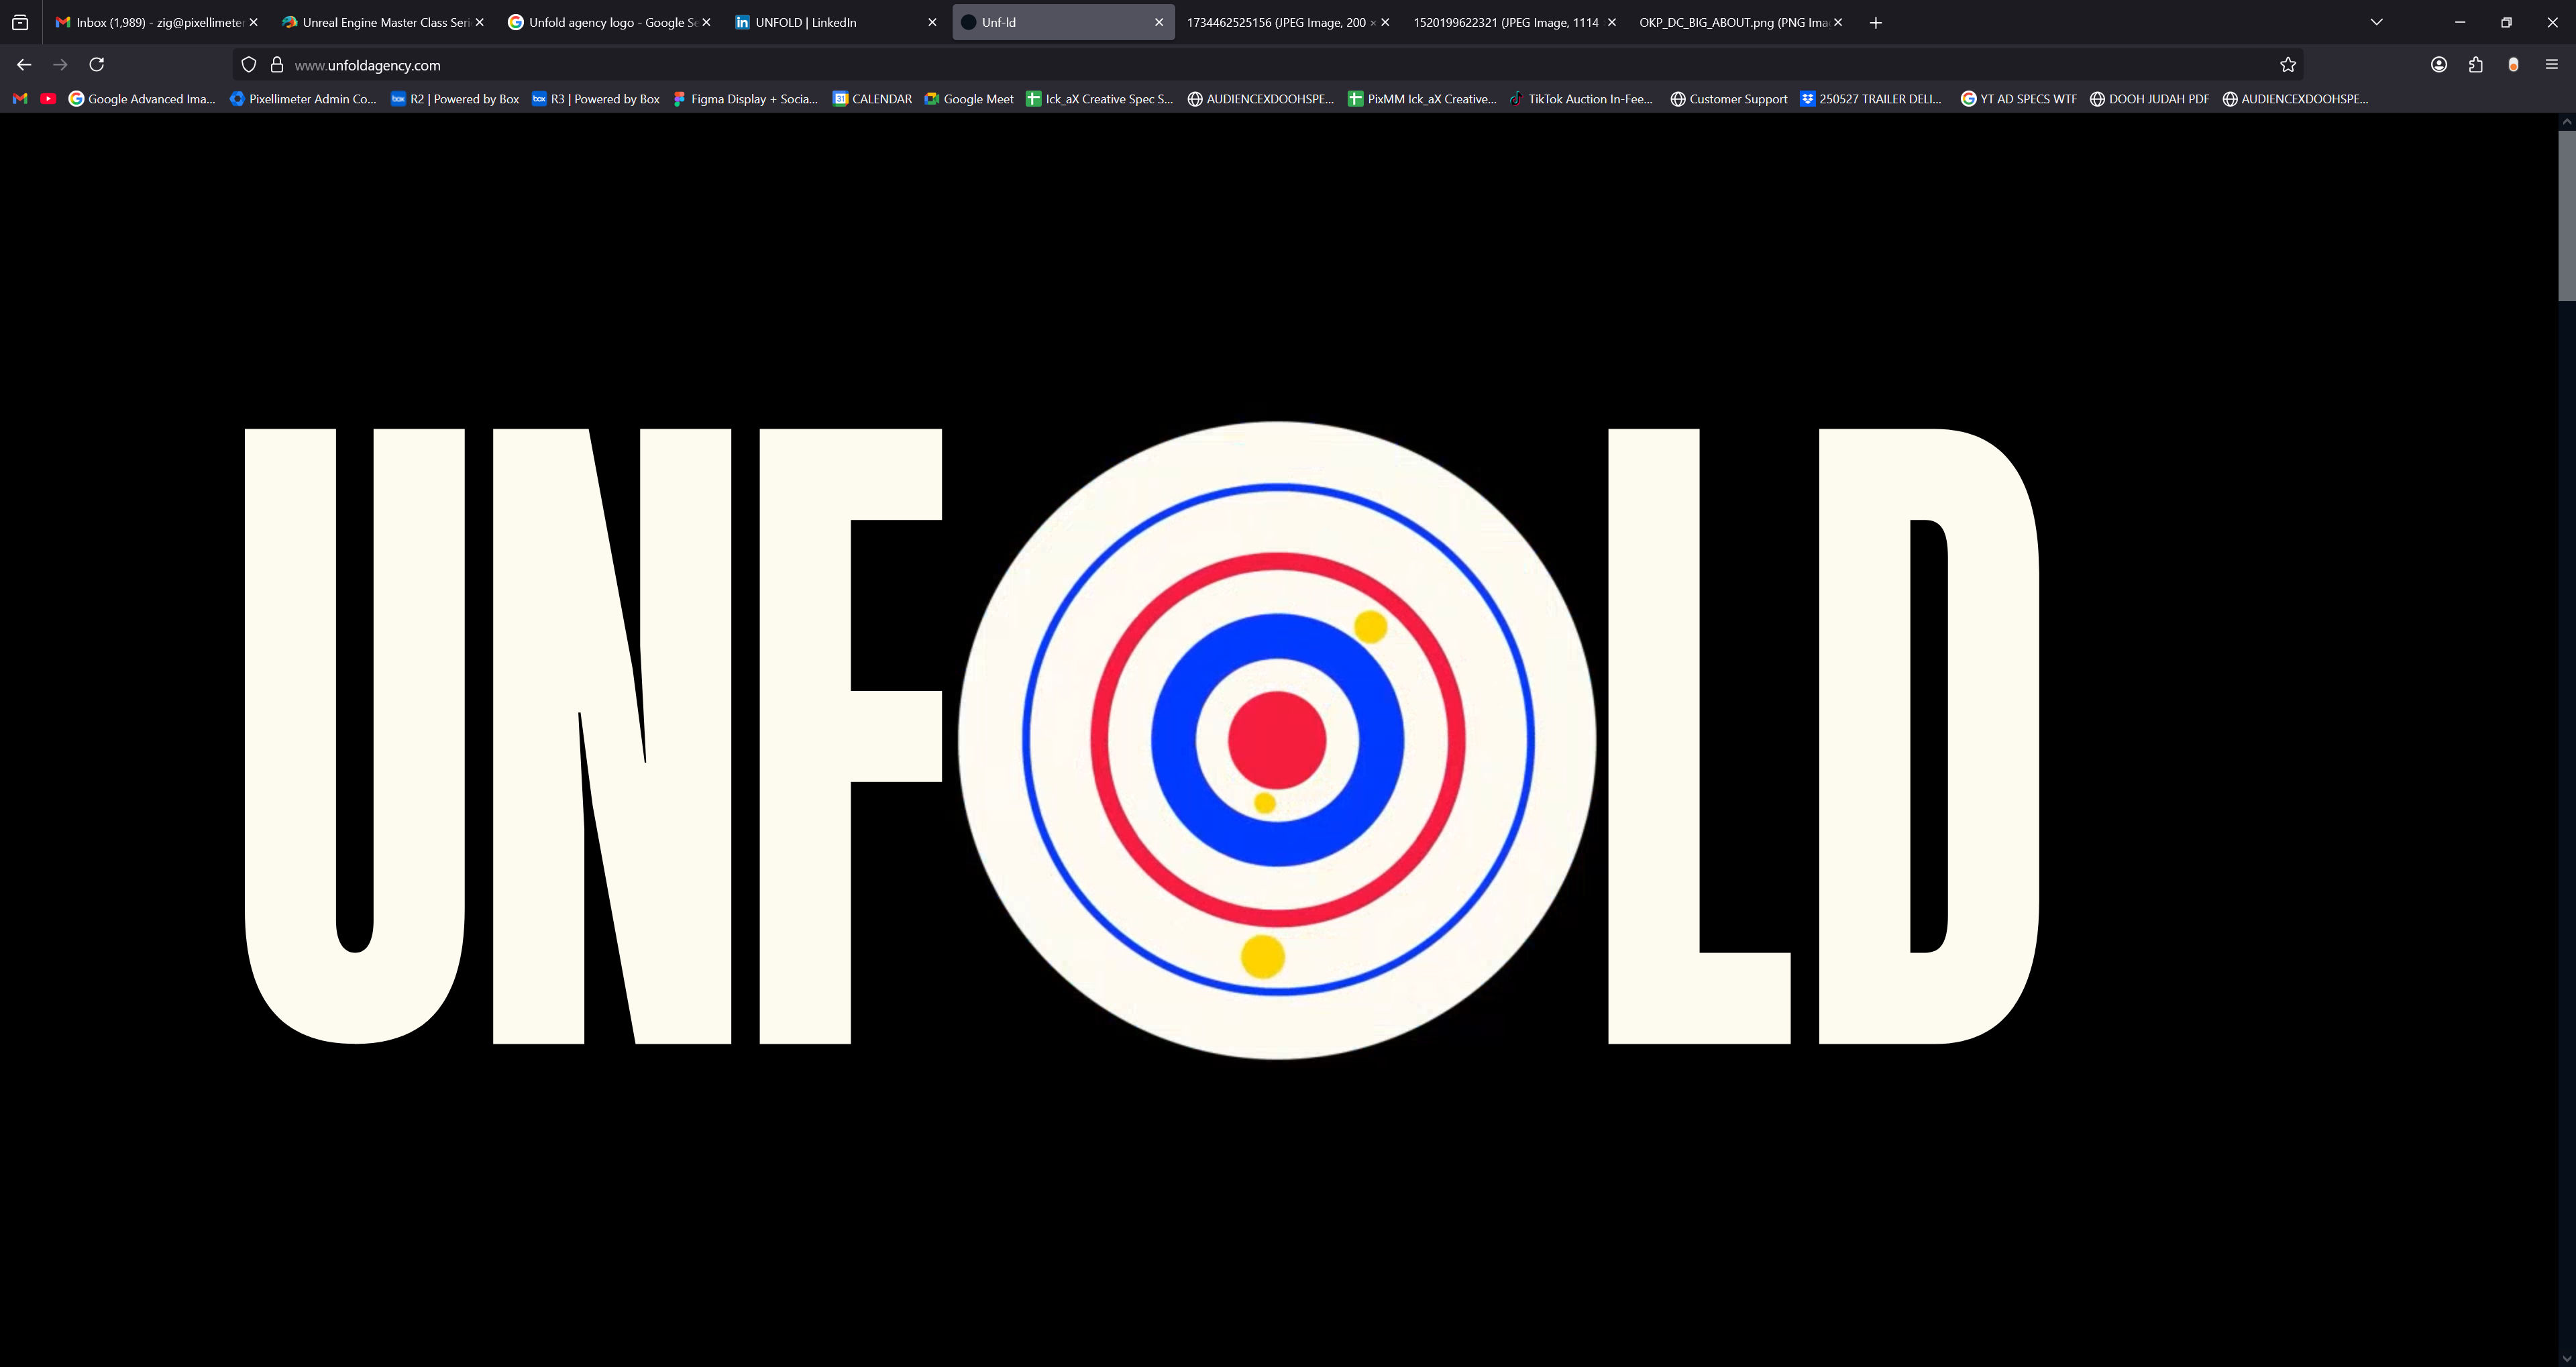Image resolution: width=2576 pixels, height=1367 pixels.
Task: Reload the current page
Action: tap(97, 65)
